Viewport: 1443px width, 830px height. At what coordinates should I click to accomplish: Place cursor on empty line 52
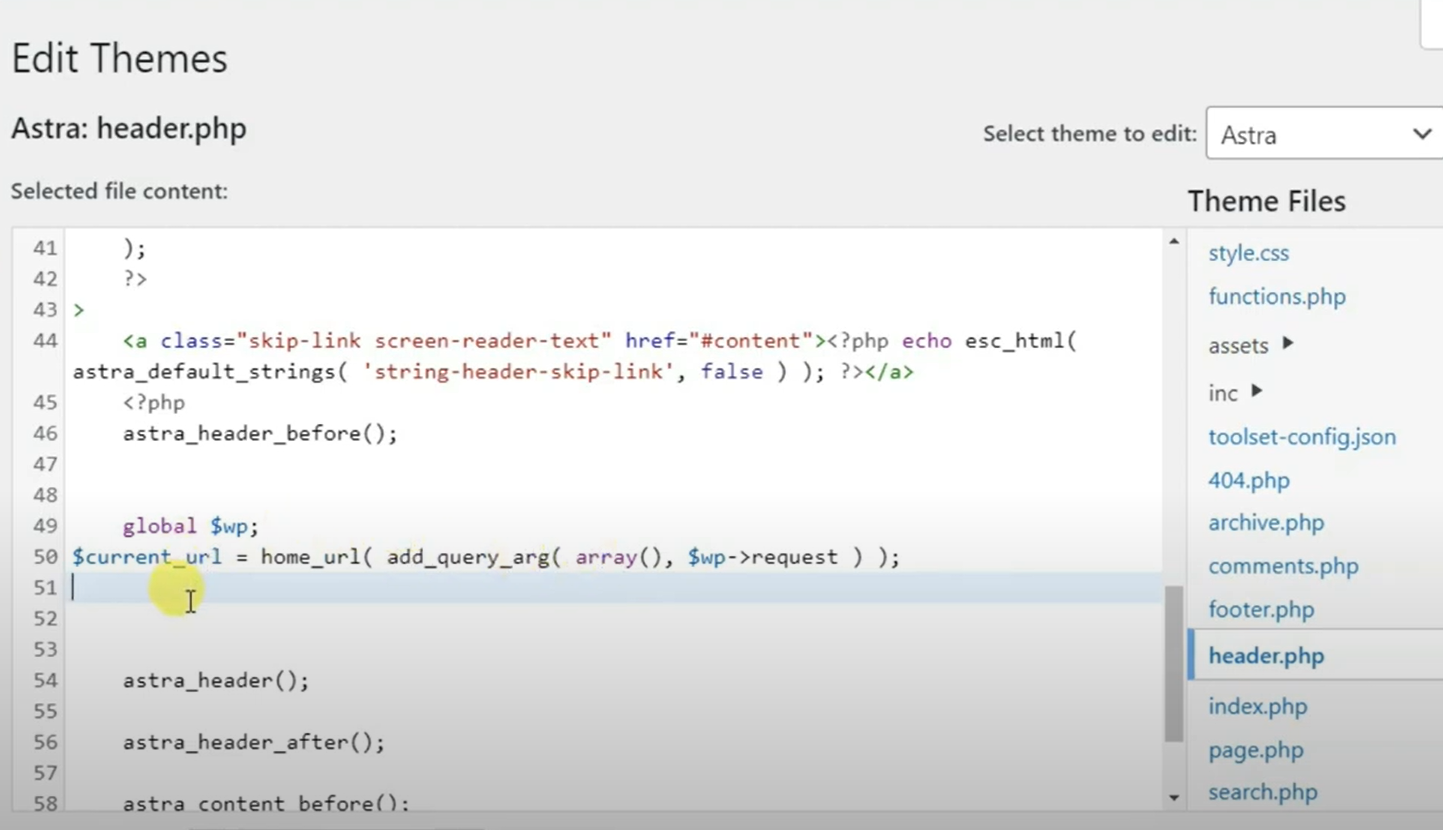pyautogui.click(x=400, y=619)
